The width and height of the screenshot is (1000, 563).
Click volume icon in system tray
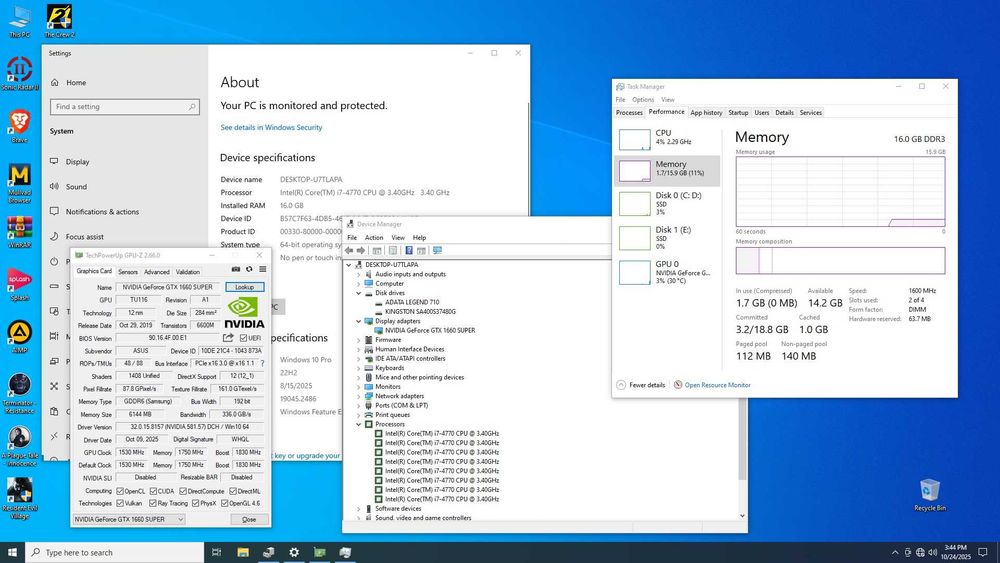coord(932,552)
